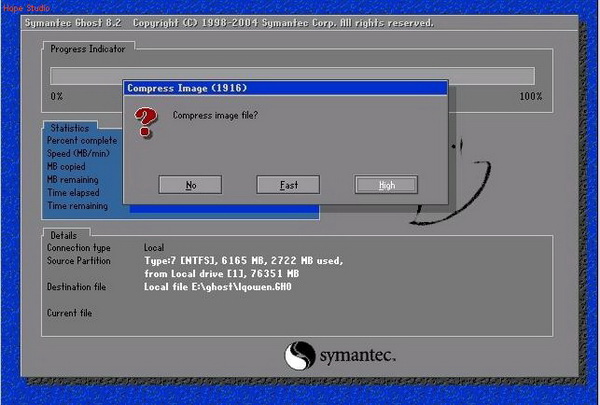The height and width of the screenshot is (405, 600).
Task: Click the Details group label
Action: [x=64, y=235]
